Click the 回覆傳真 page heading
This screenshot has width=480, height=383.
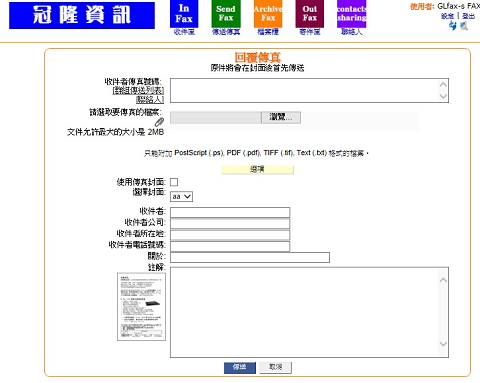pos(257,57)
